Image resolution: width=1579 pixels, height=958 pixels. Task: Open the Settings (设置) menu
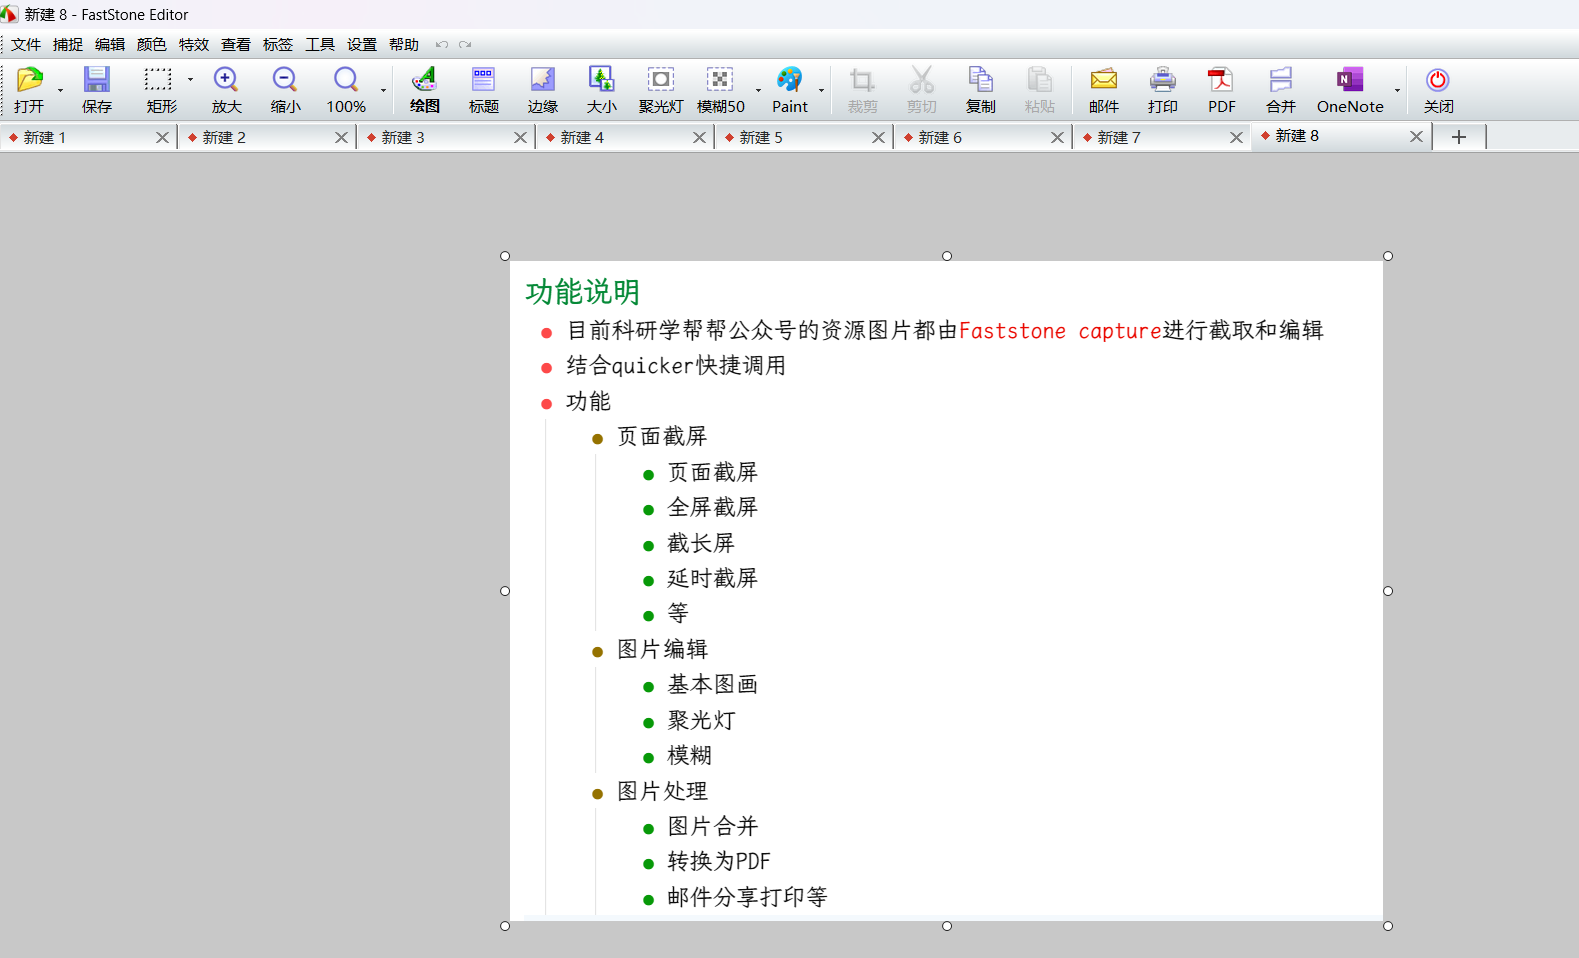(362, 45)
